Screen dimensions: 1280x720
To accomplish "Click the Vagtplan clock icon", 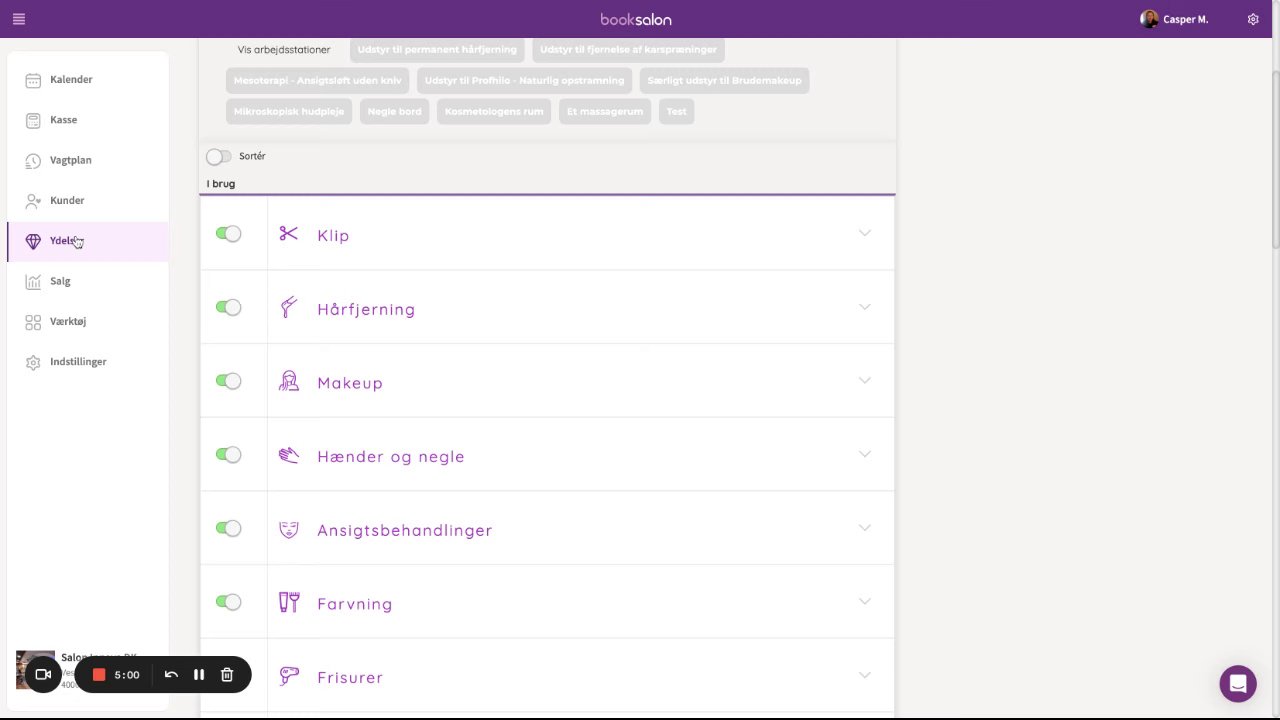I will click(x=33, y=160).
